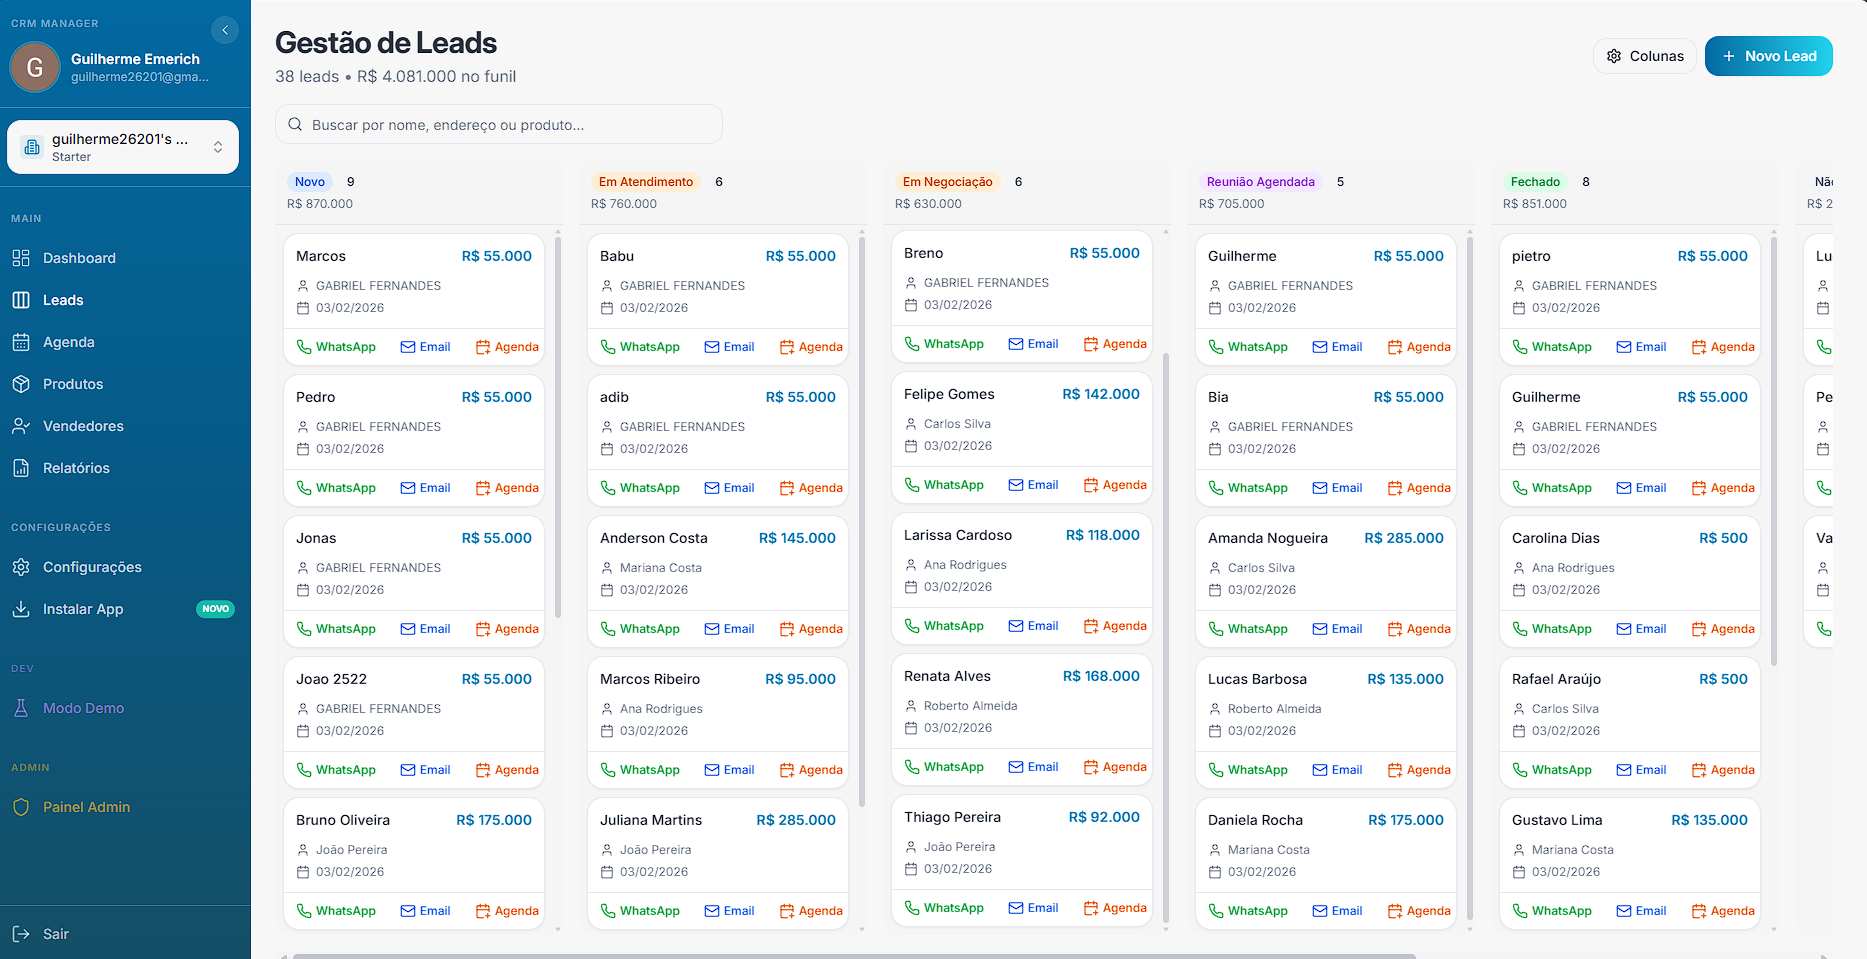
Task: Click R$ 175.000 on Bruno Oliveira card
Action: [494, 820]
